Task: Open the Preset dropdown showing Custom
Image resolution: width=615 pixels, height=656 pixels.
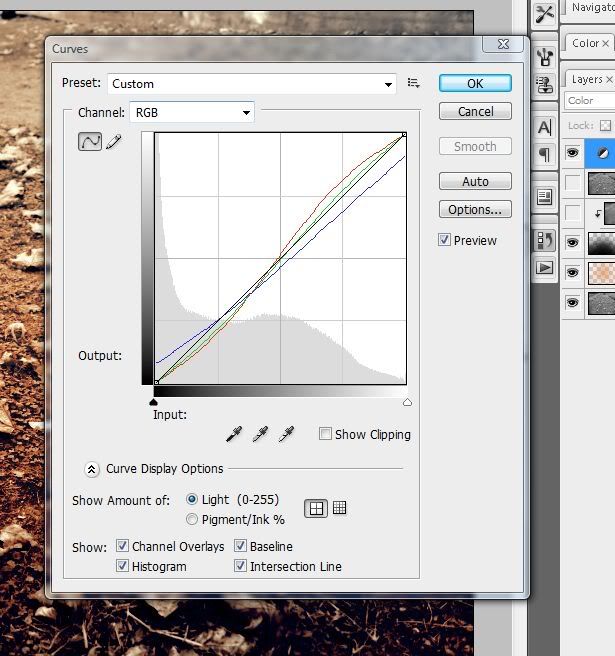Action: tap(252, 84)
